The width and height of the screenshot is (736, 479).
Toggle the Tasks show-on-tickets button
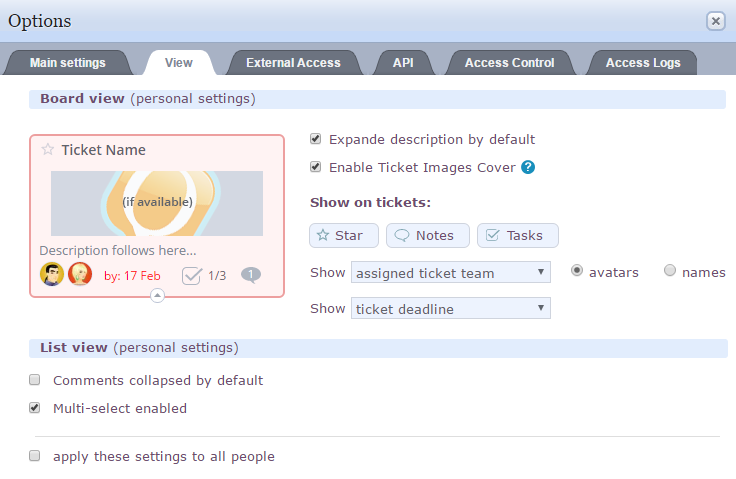tap(518, 235)
